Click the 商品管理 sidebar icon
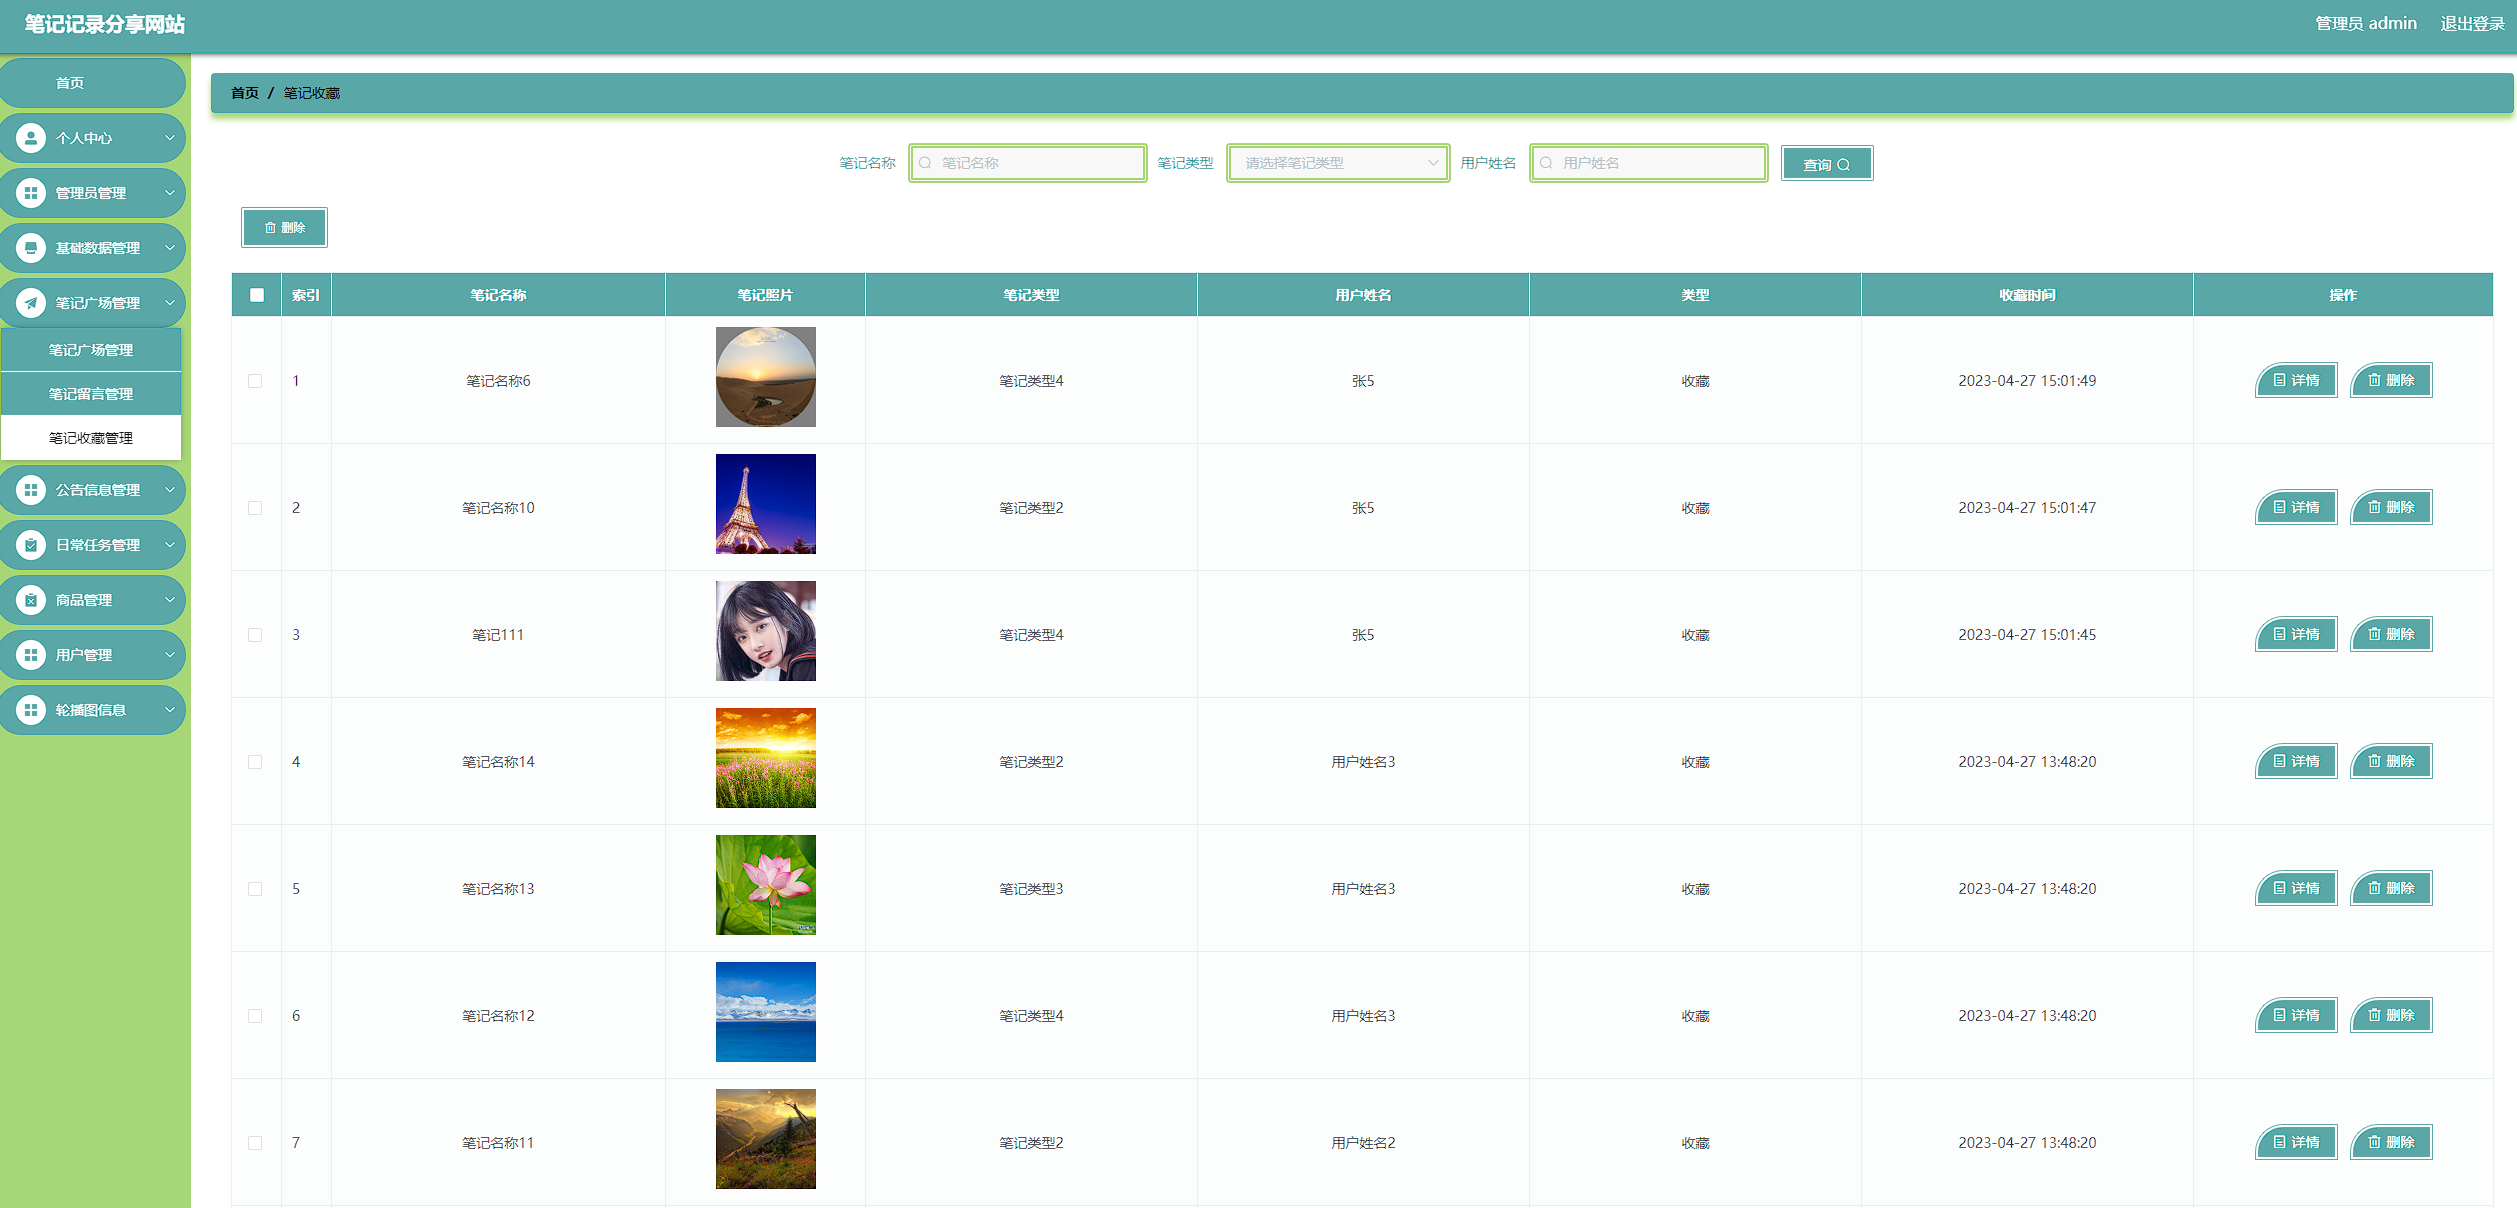2517x1208 pixels. tap(31, 600)
